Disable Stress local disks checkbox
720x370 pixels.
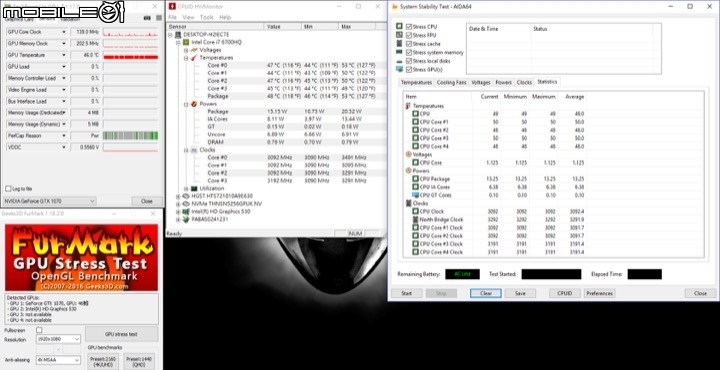409,61
